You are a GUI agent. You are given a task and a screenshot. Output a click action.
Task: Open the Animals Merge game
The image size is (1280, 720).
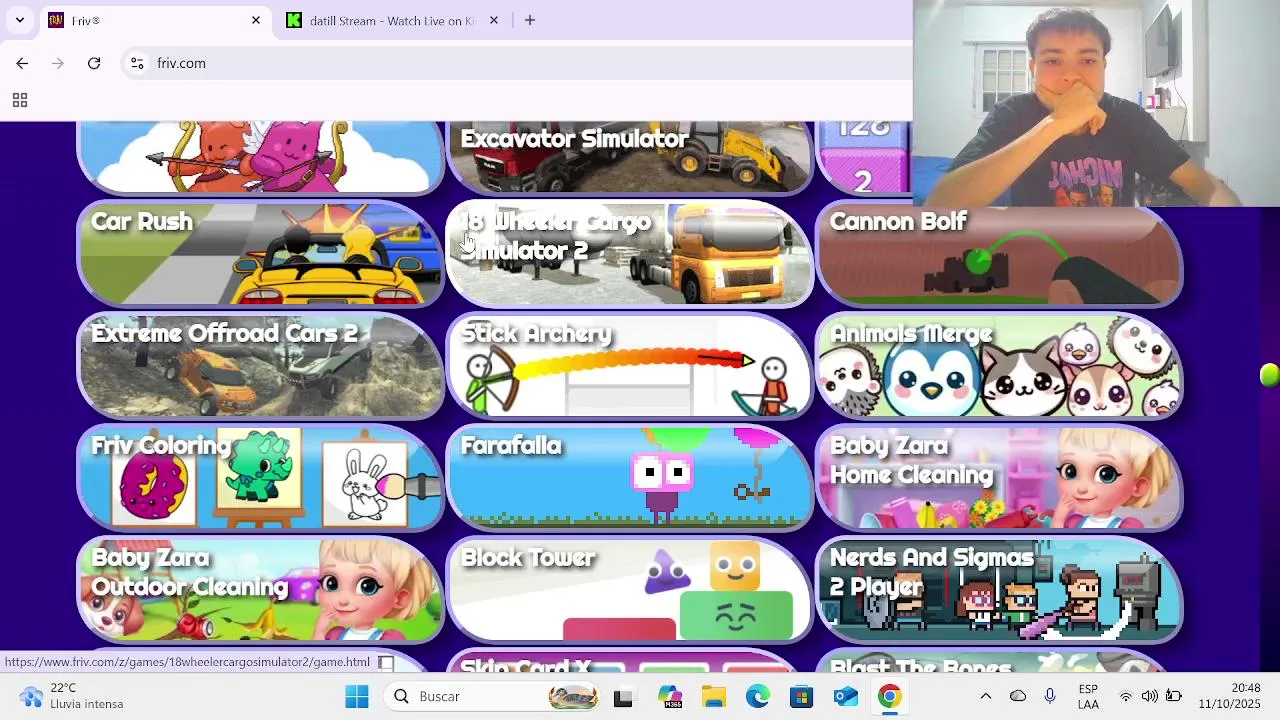click(x=1000, y=366)
